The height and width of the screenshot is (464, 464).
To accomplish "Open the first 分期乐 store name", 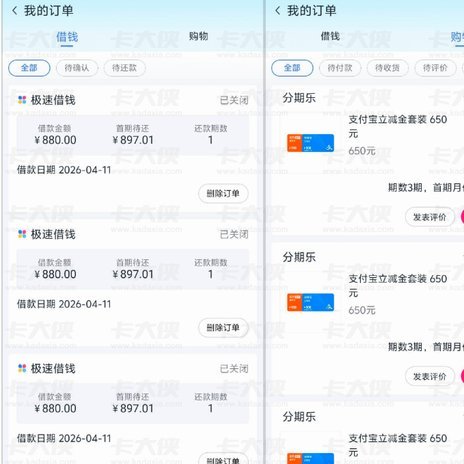I will [299, 98].
